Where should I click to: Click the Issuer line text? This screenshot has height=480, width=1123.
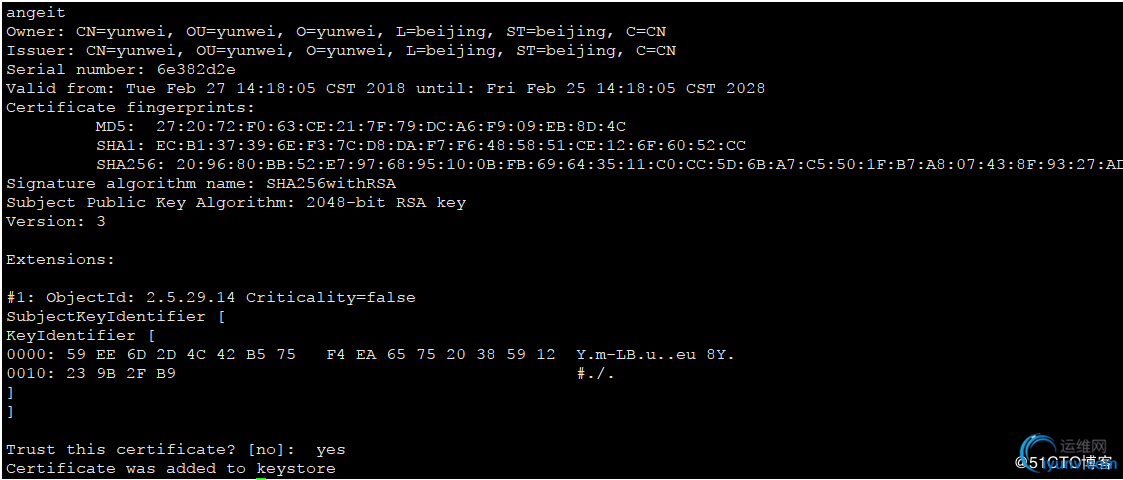point(341,51)
